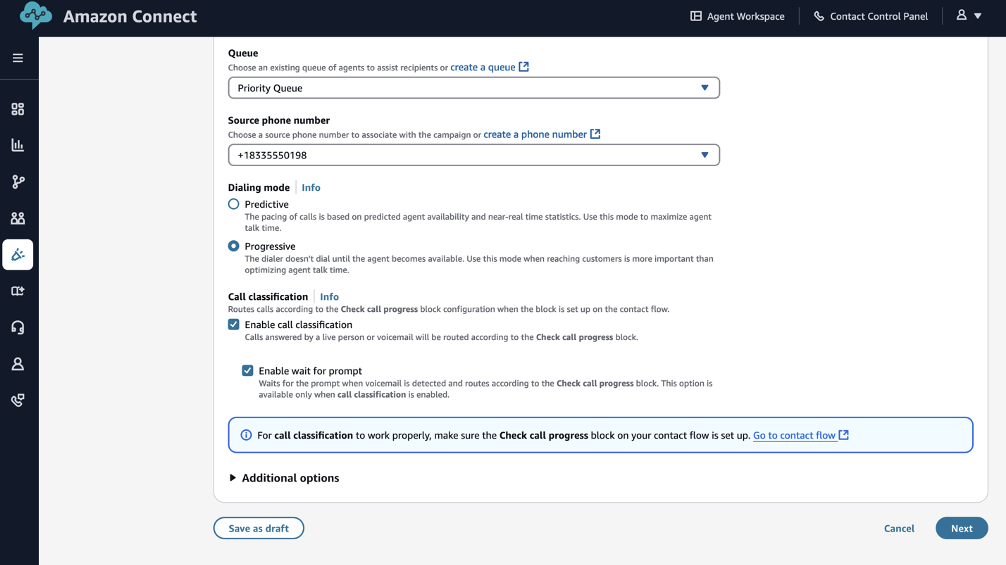Screen dimensions: 1006x565
Task: Follow the create a queue link
Action: 482,67
